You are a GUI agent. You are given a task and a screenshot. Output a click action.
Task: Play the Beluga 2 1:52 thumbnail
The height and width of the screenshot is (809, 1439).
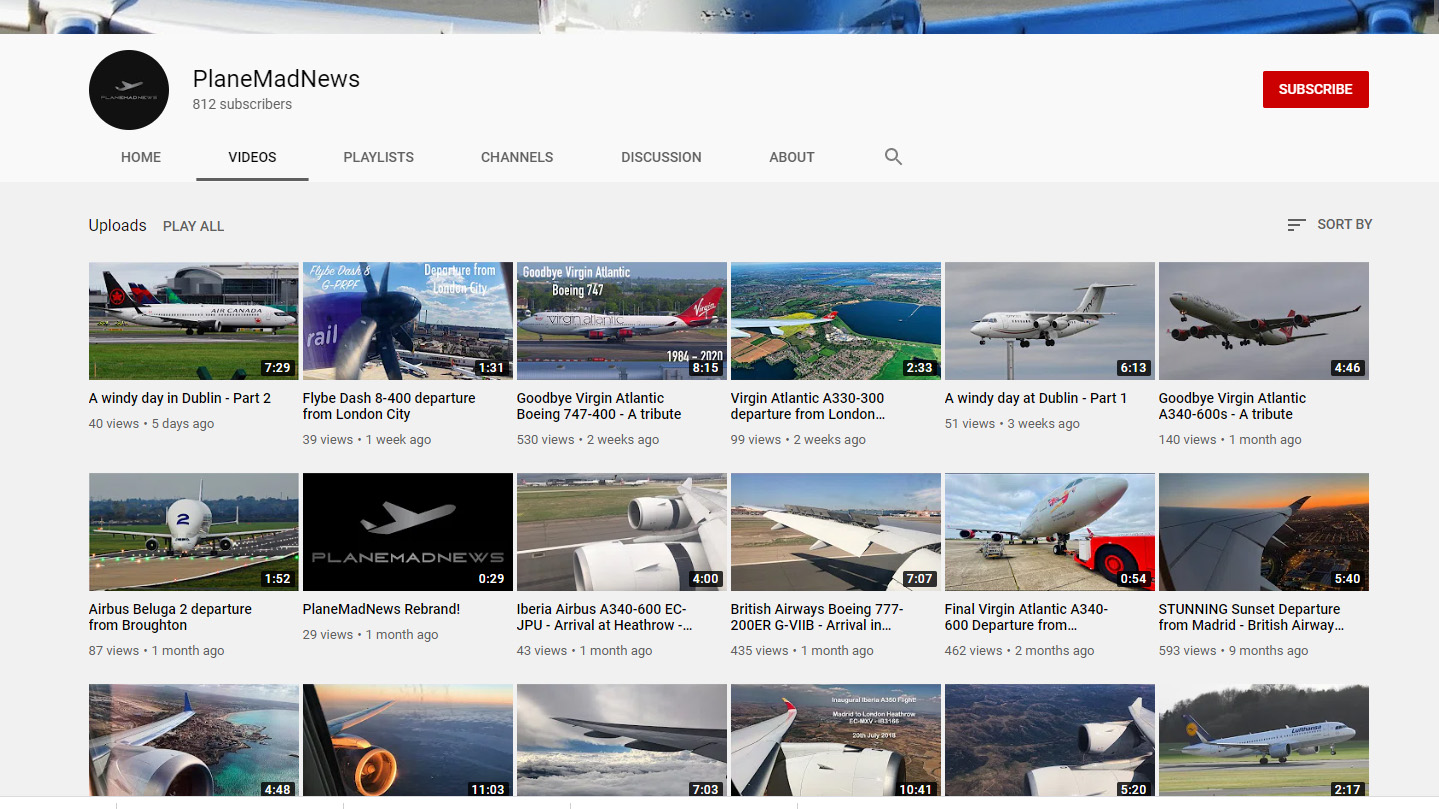point(194,532)
